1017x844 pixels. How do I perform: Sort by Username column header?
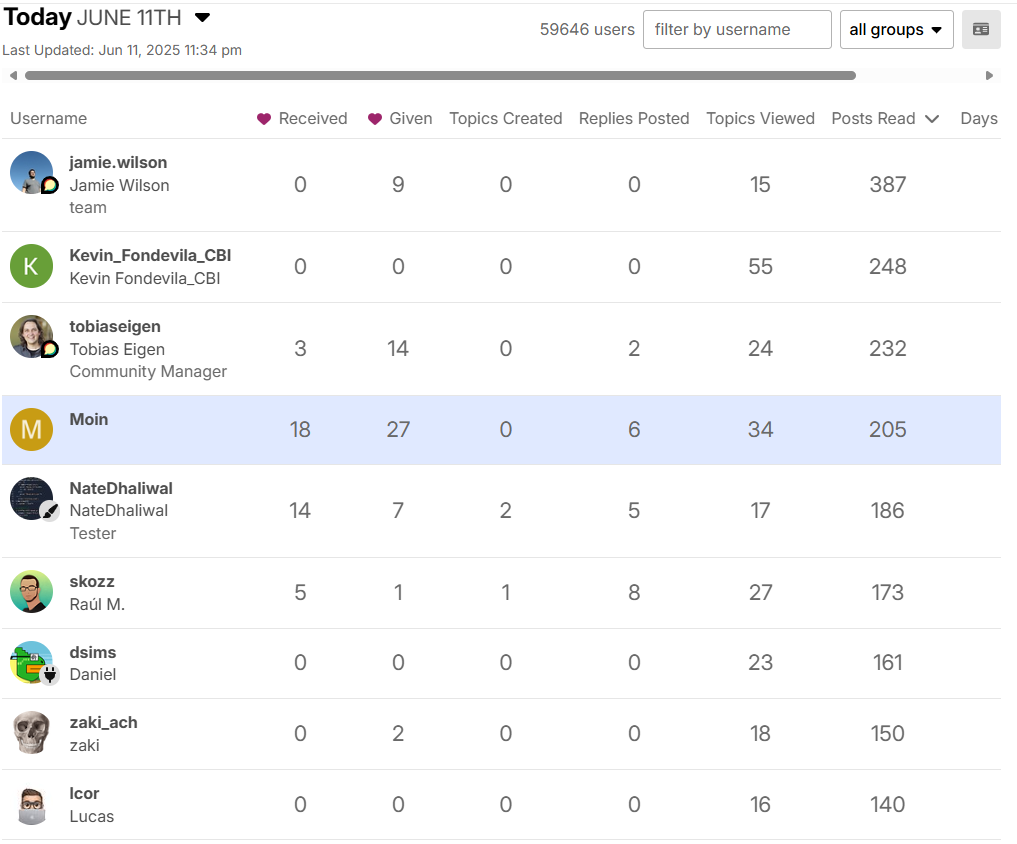[x=49, y=118]
